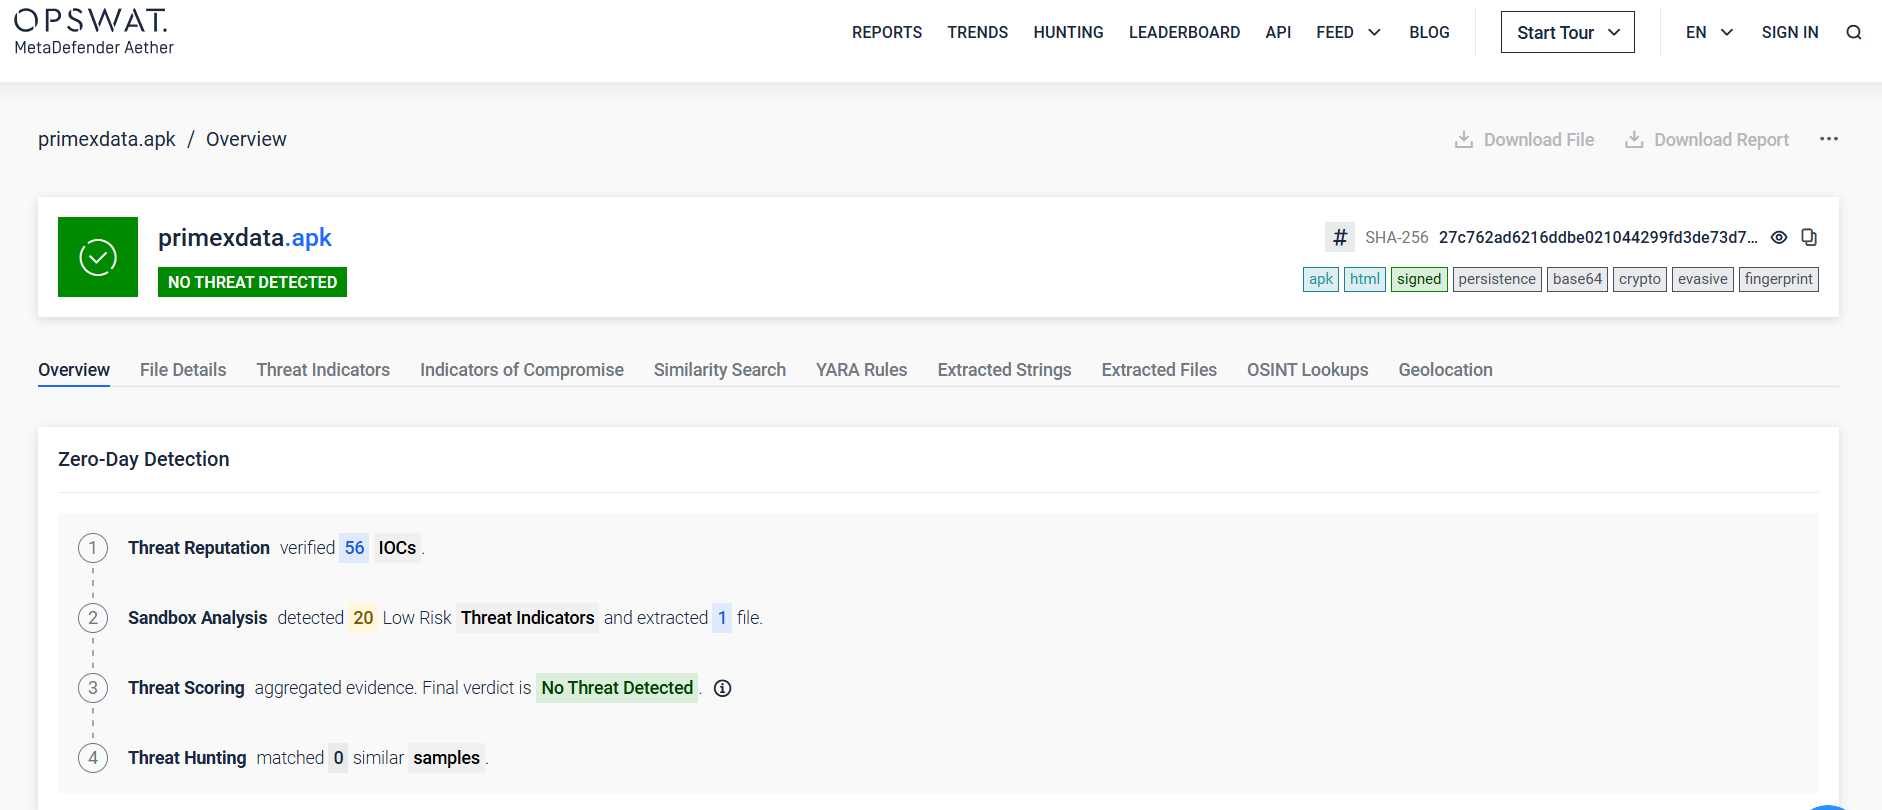Click the download icon beside Download Report
This screenshot has height=810, width=1882.
[1634, 140]
